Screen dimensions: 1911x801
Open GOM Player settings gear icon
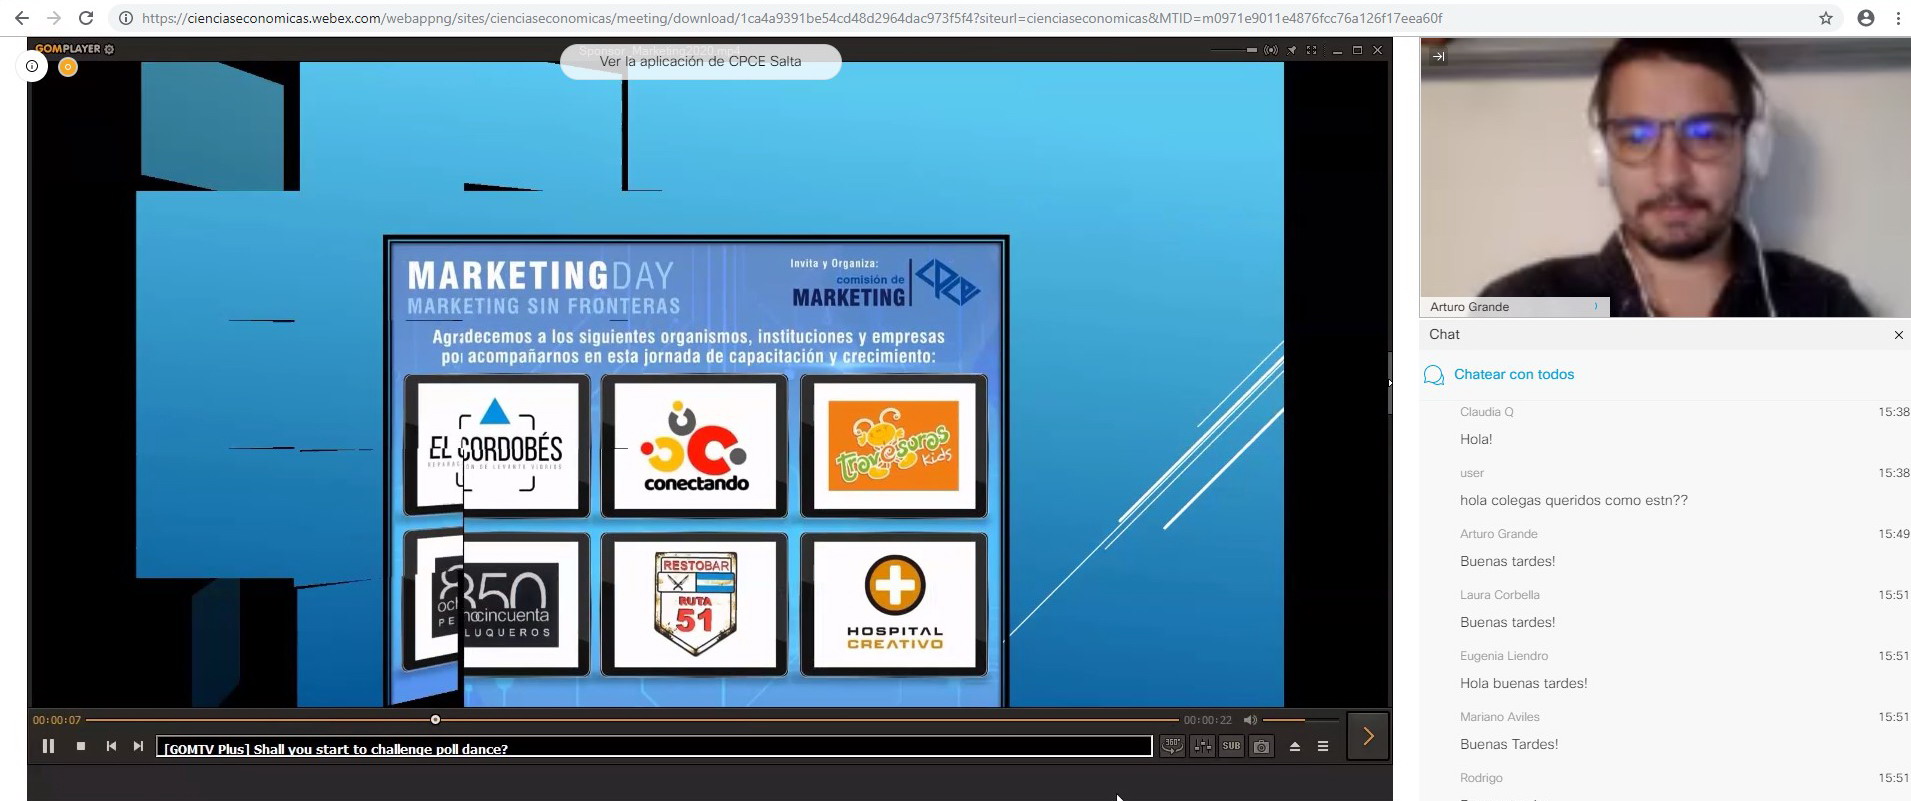109,49
